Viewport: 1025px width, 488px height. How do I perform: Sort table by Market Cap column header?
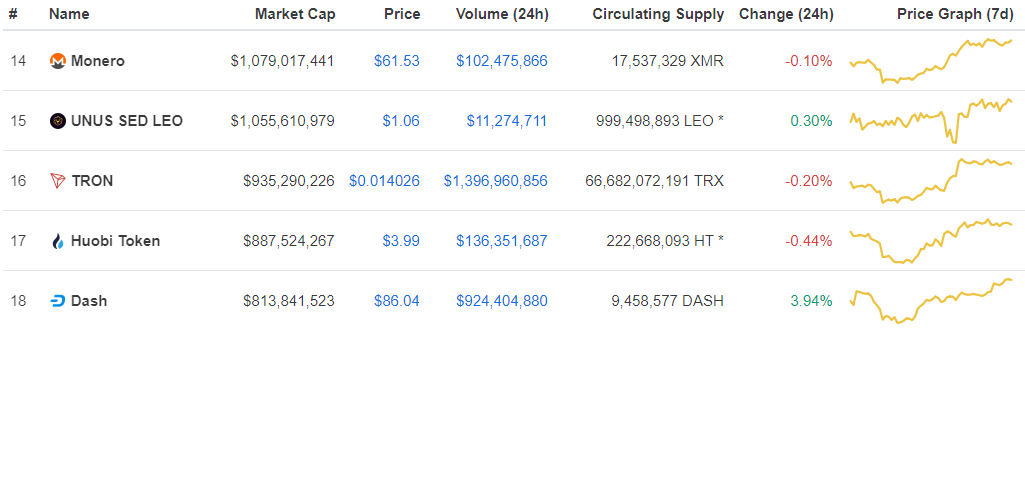[295, 14]
